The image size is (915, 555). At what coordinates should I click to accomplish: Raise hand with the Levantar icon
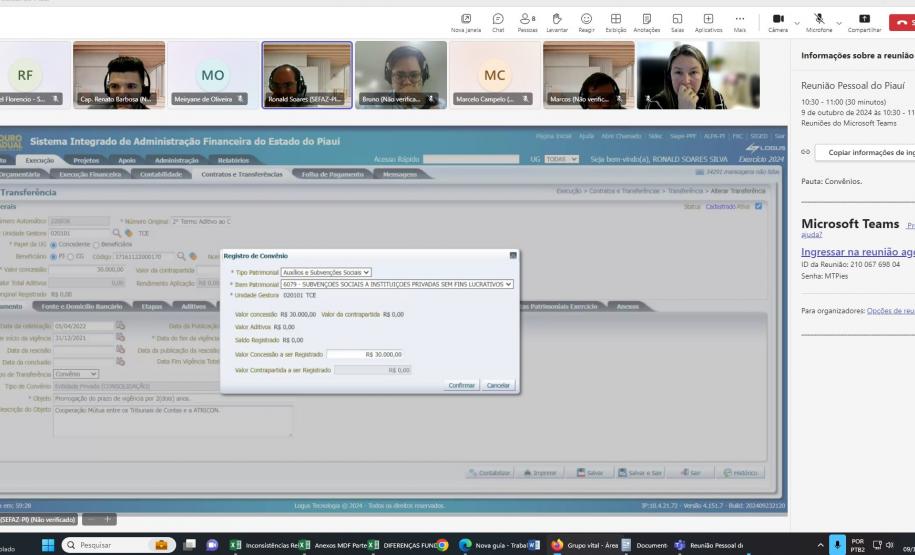tap(557, 21)
